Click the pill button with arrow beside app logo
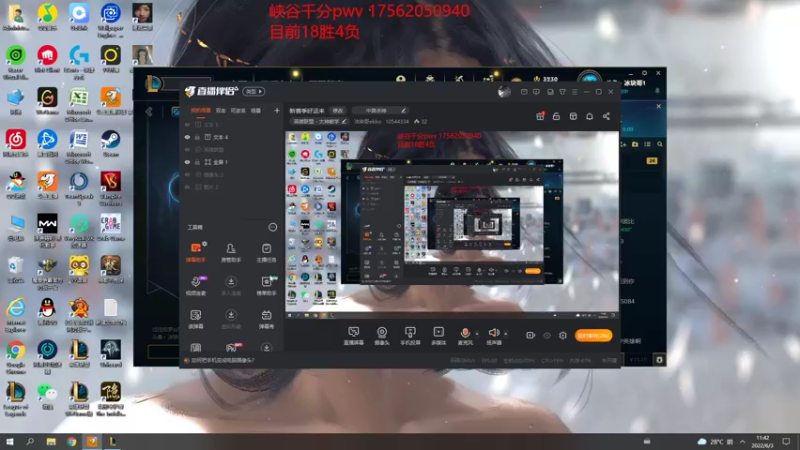This screenshot has width=800, height=450. [254, 91]
